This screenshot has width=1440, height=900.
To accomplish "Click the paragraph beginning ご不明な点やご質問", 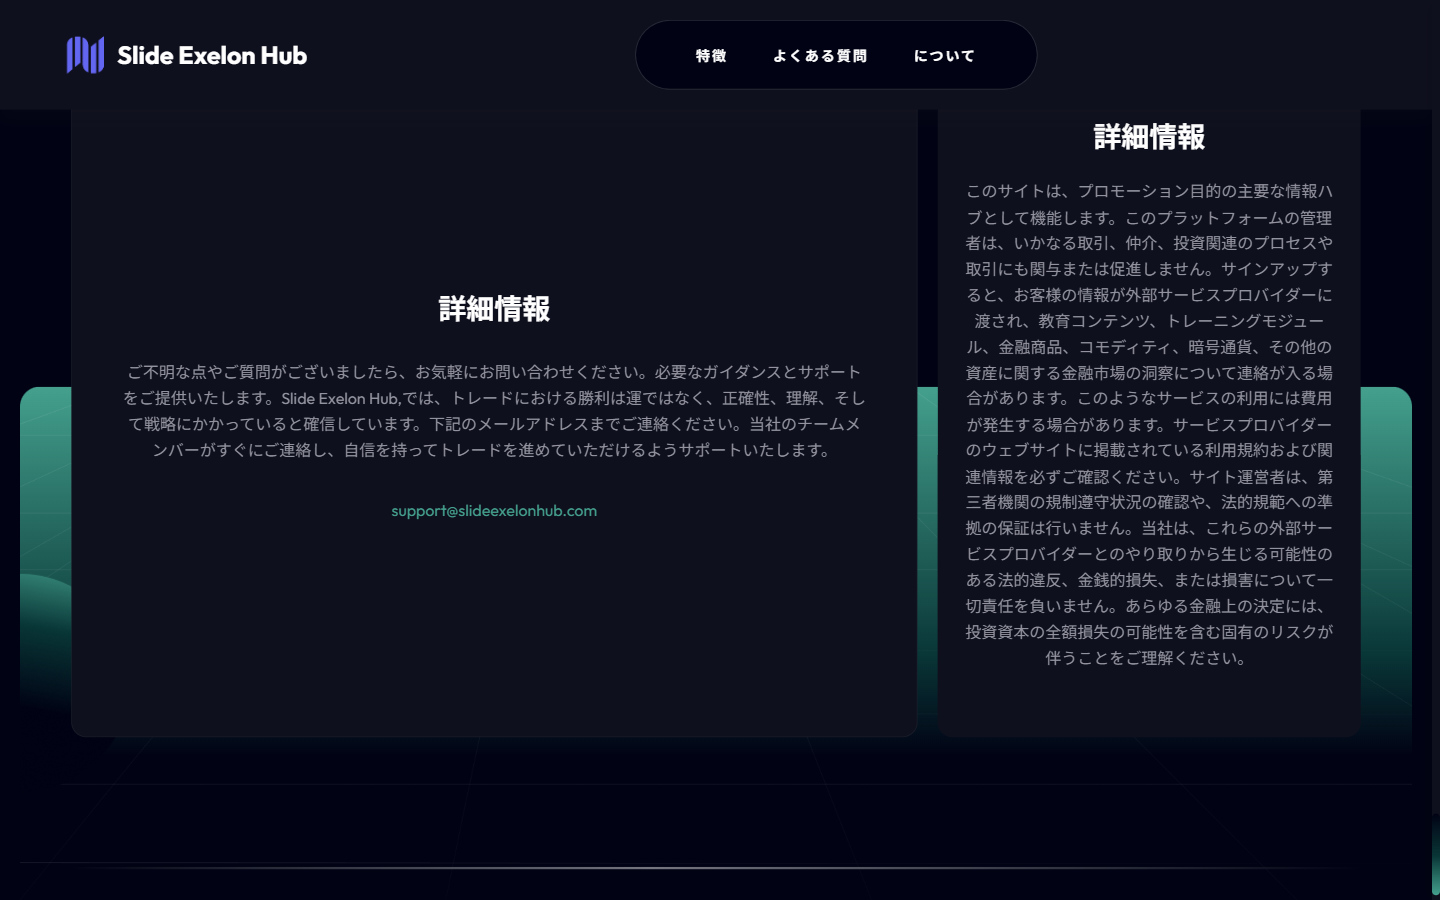I will tap(494, 411).
